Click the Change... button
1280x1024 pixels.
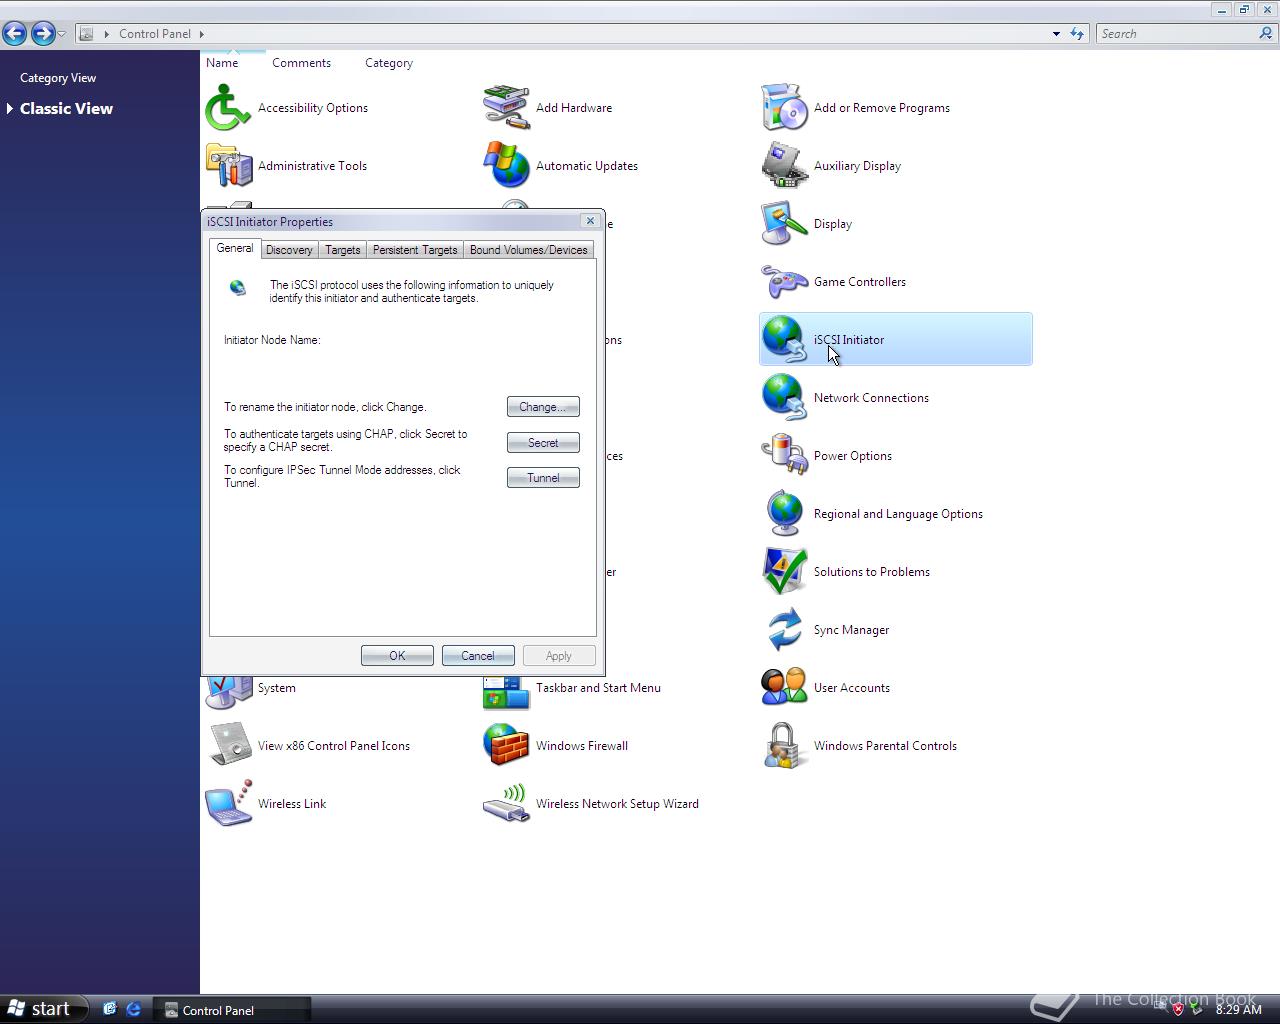[543, 407]
